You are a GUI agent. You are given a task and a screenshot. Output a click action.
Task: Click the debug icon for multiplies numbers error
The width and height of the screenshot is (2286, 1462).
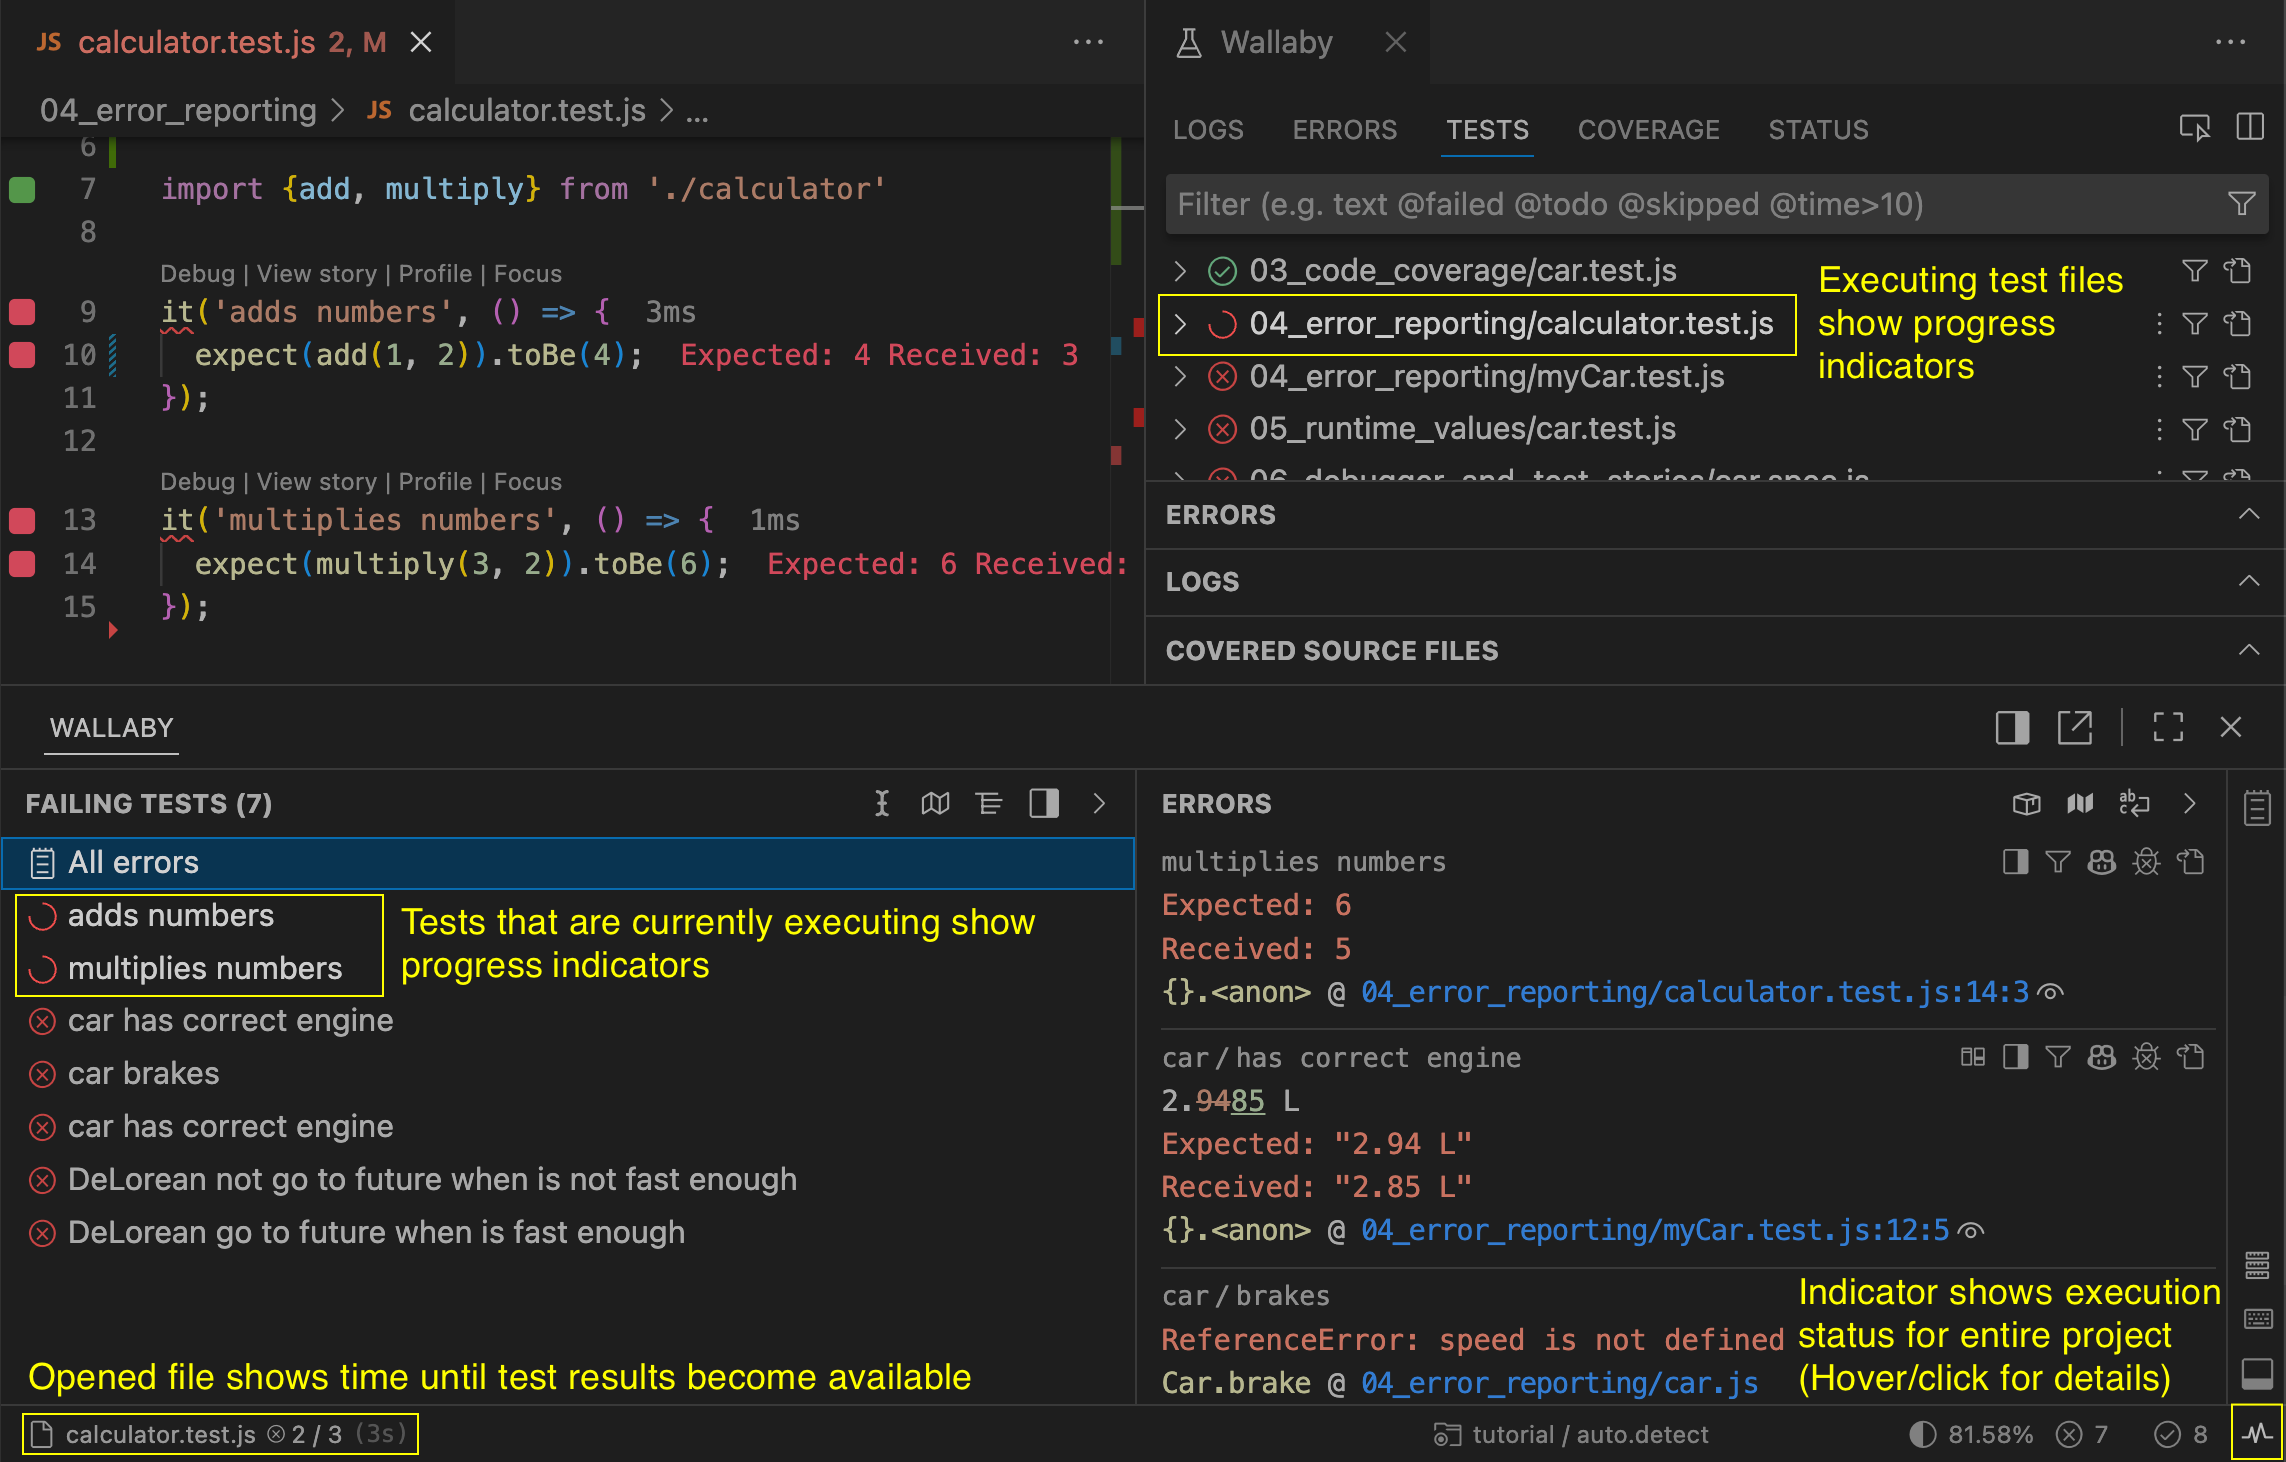click(x=2146, y=862)
